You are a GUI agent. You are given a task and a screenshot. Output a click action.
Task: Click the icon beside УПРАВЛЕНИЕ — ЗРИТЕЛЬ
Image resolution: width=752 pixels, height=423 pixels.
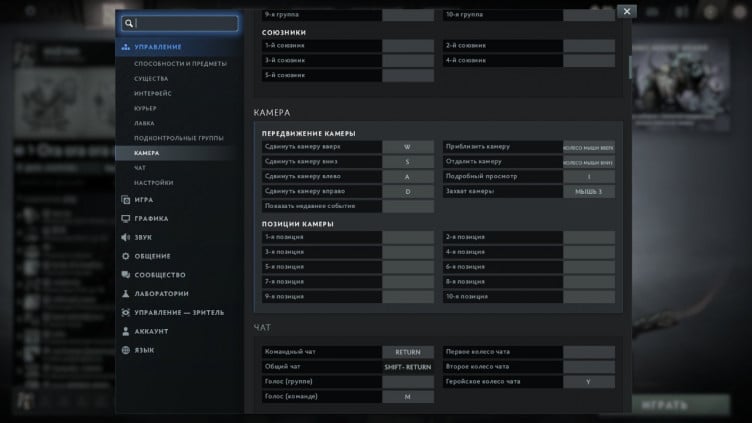pos(125,313)
